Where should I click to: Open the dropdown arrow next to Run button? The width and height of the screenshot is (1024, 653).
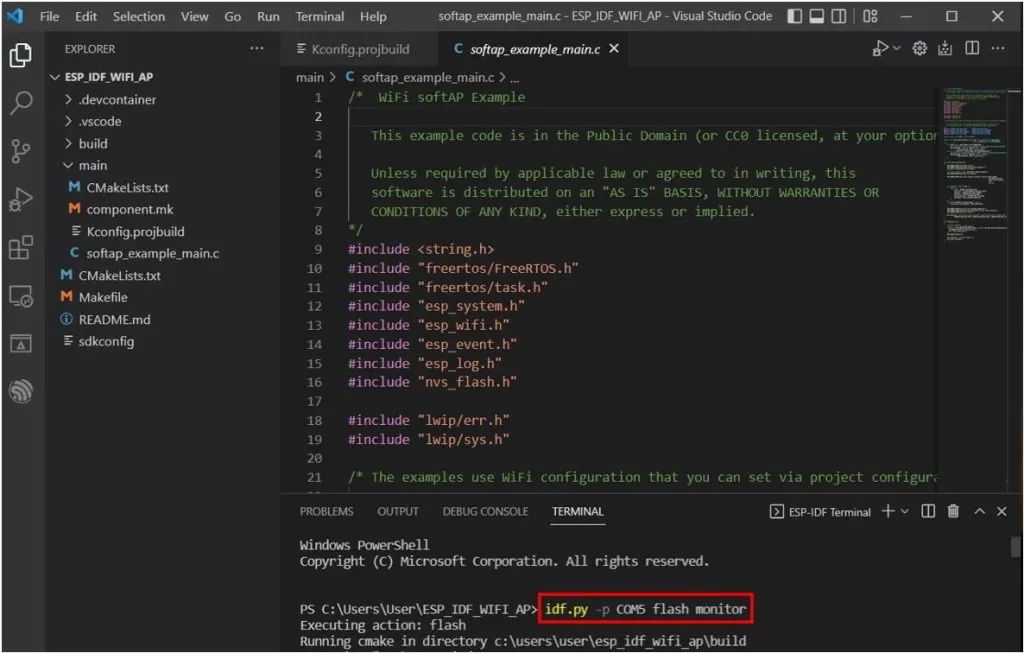point(897,48)
